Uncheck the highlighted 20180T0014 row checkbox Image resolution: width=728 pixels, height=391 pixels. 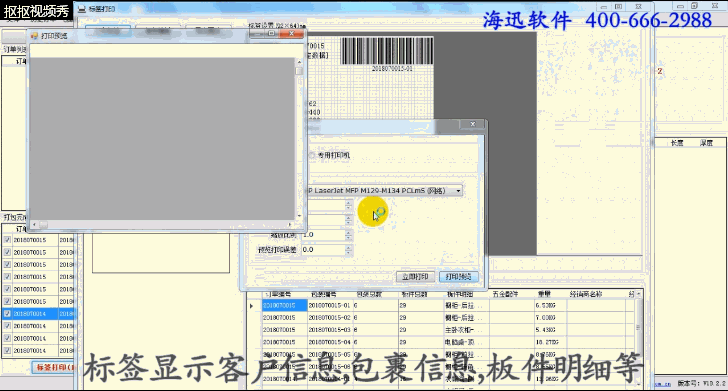[7, 313]
